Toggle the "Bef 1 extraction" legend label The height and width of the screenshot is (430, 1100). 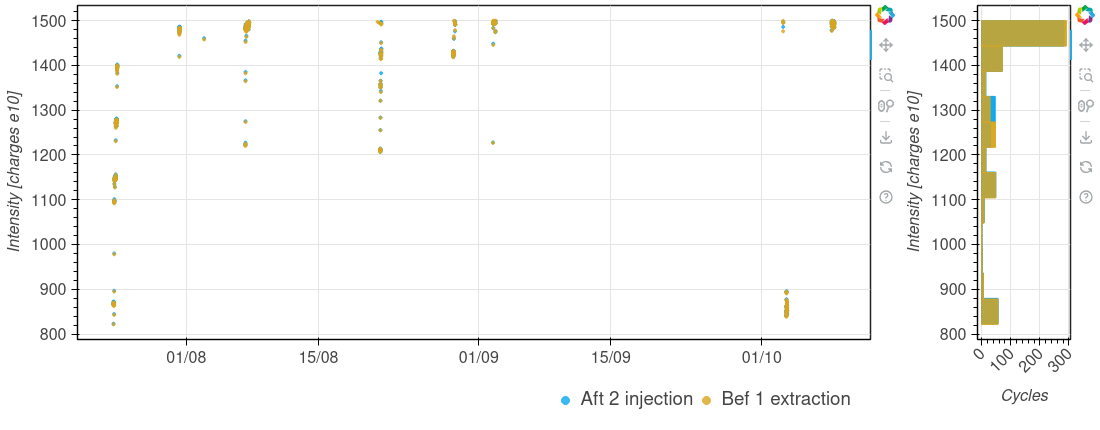[784, 399]
